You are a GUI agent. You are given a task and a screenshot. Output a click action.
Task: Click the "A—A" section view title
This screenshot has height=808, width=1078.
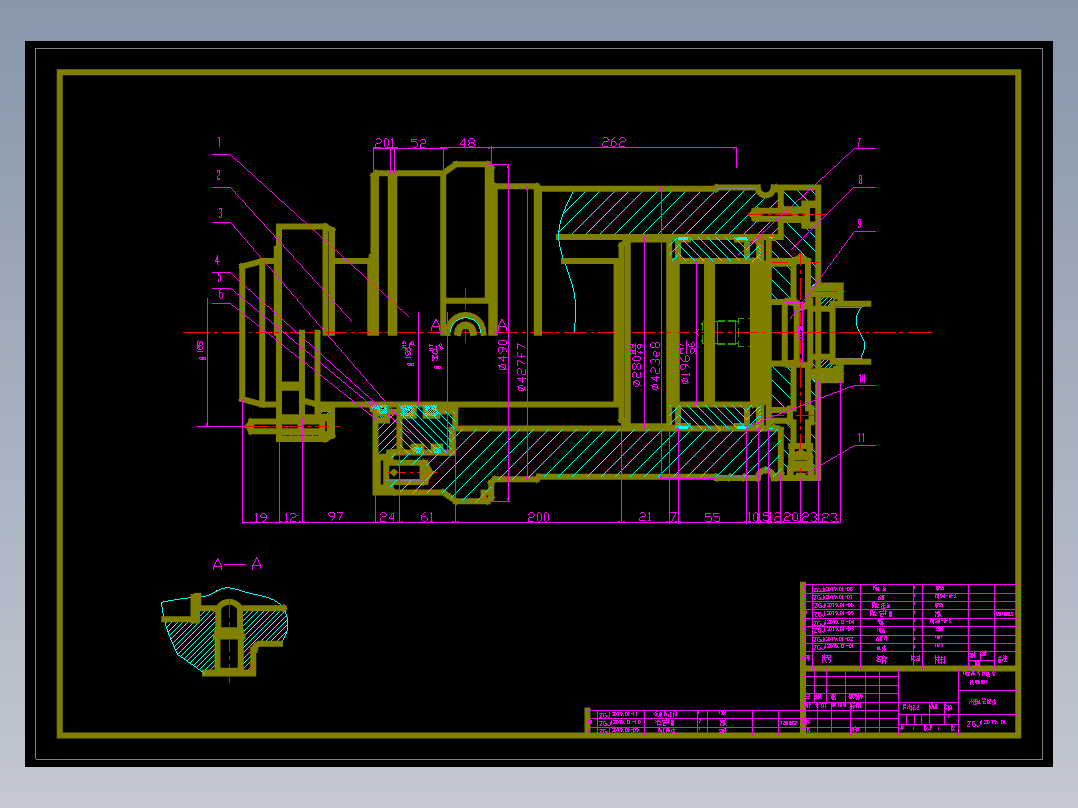[x=237, y=565]
